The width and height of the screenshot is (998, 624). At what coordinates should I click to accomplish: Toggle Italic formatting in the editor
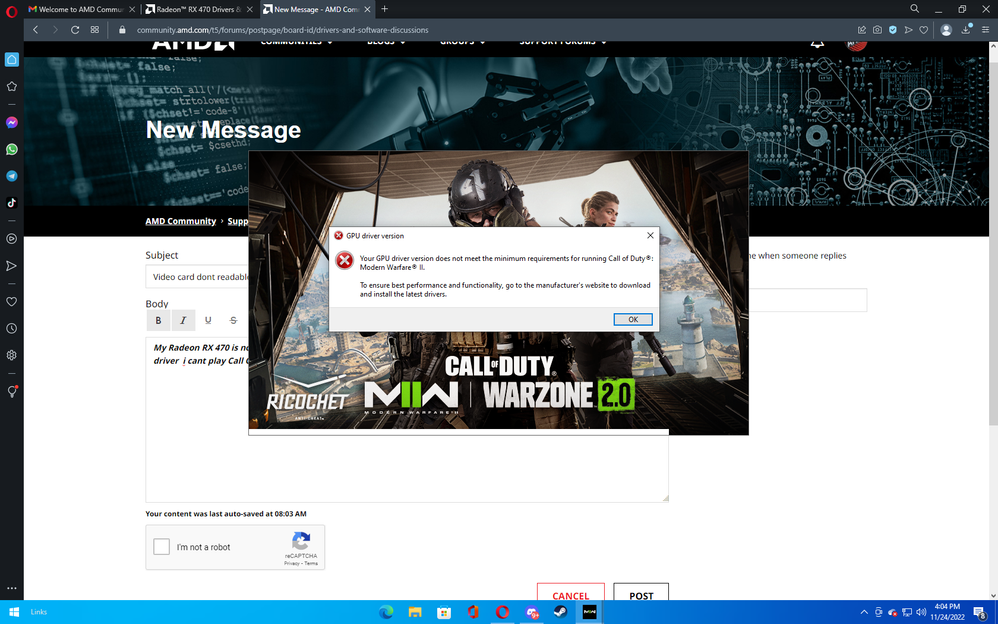click(x=183, y=320)
